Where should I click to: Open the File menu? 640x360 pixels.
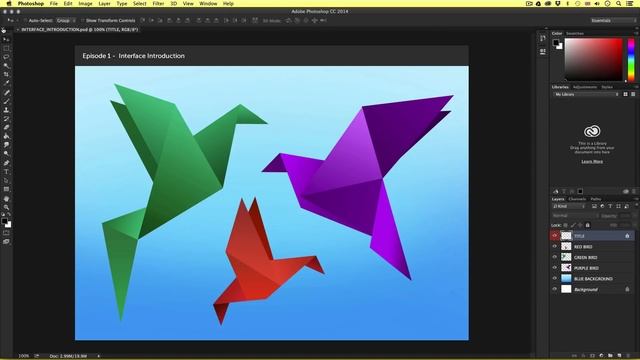(x=53, y=3)
